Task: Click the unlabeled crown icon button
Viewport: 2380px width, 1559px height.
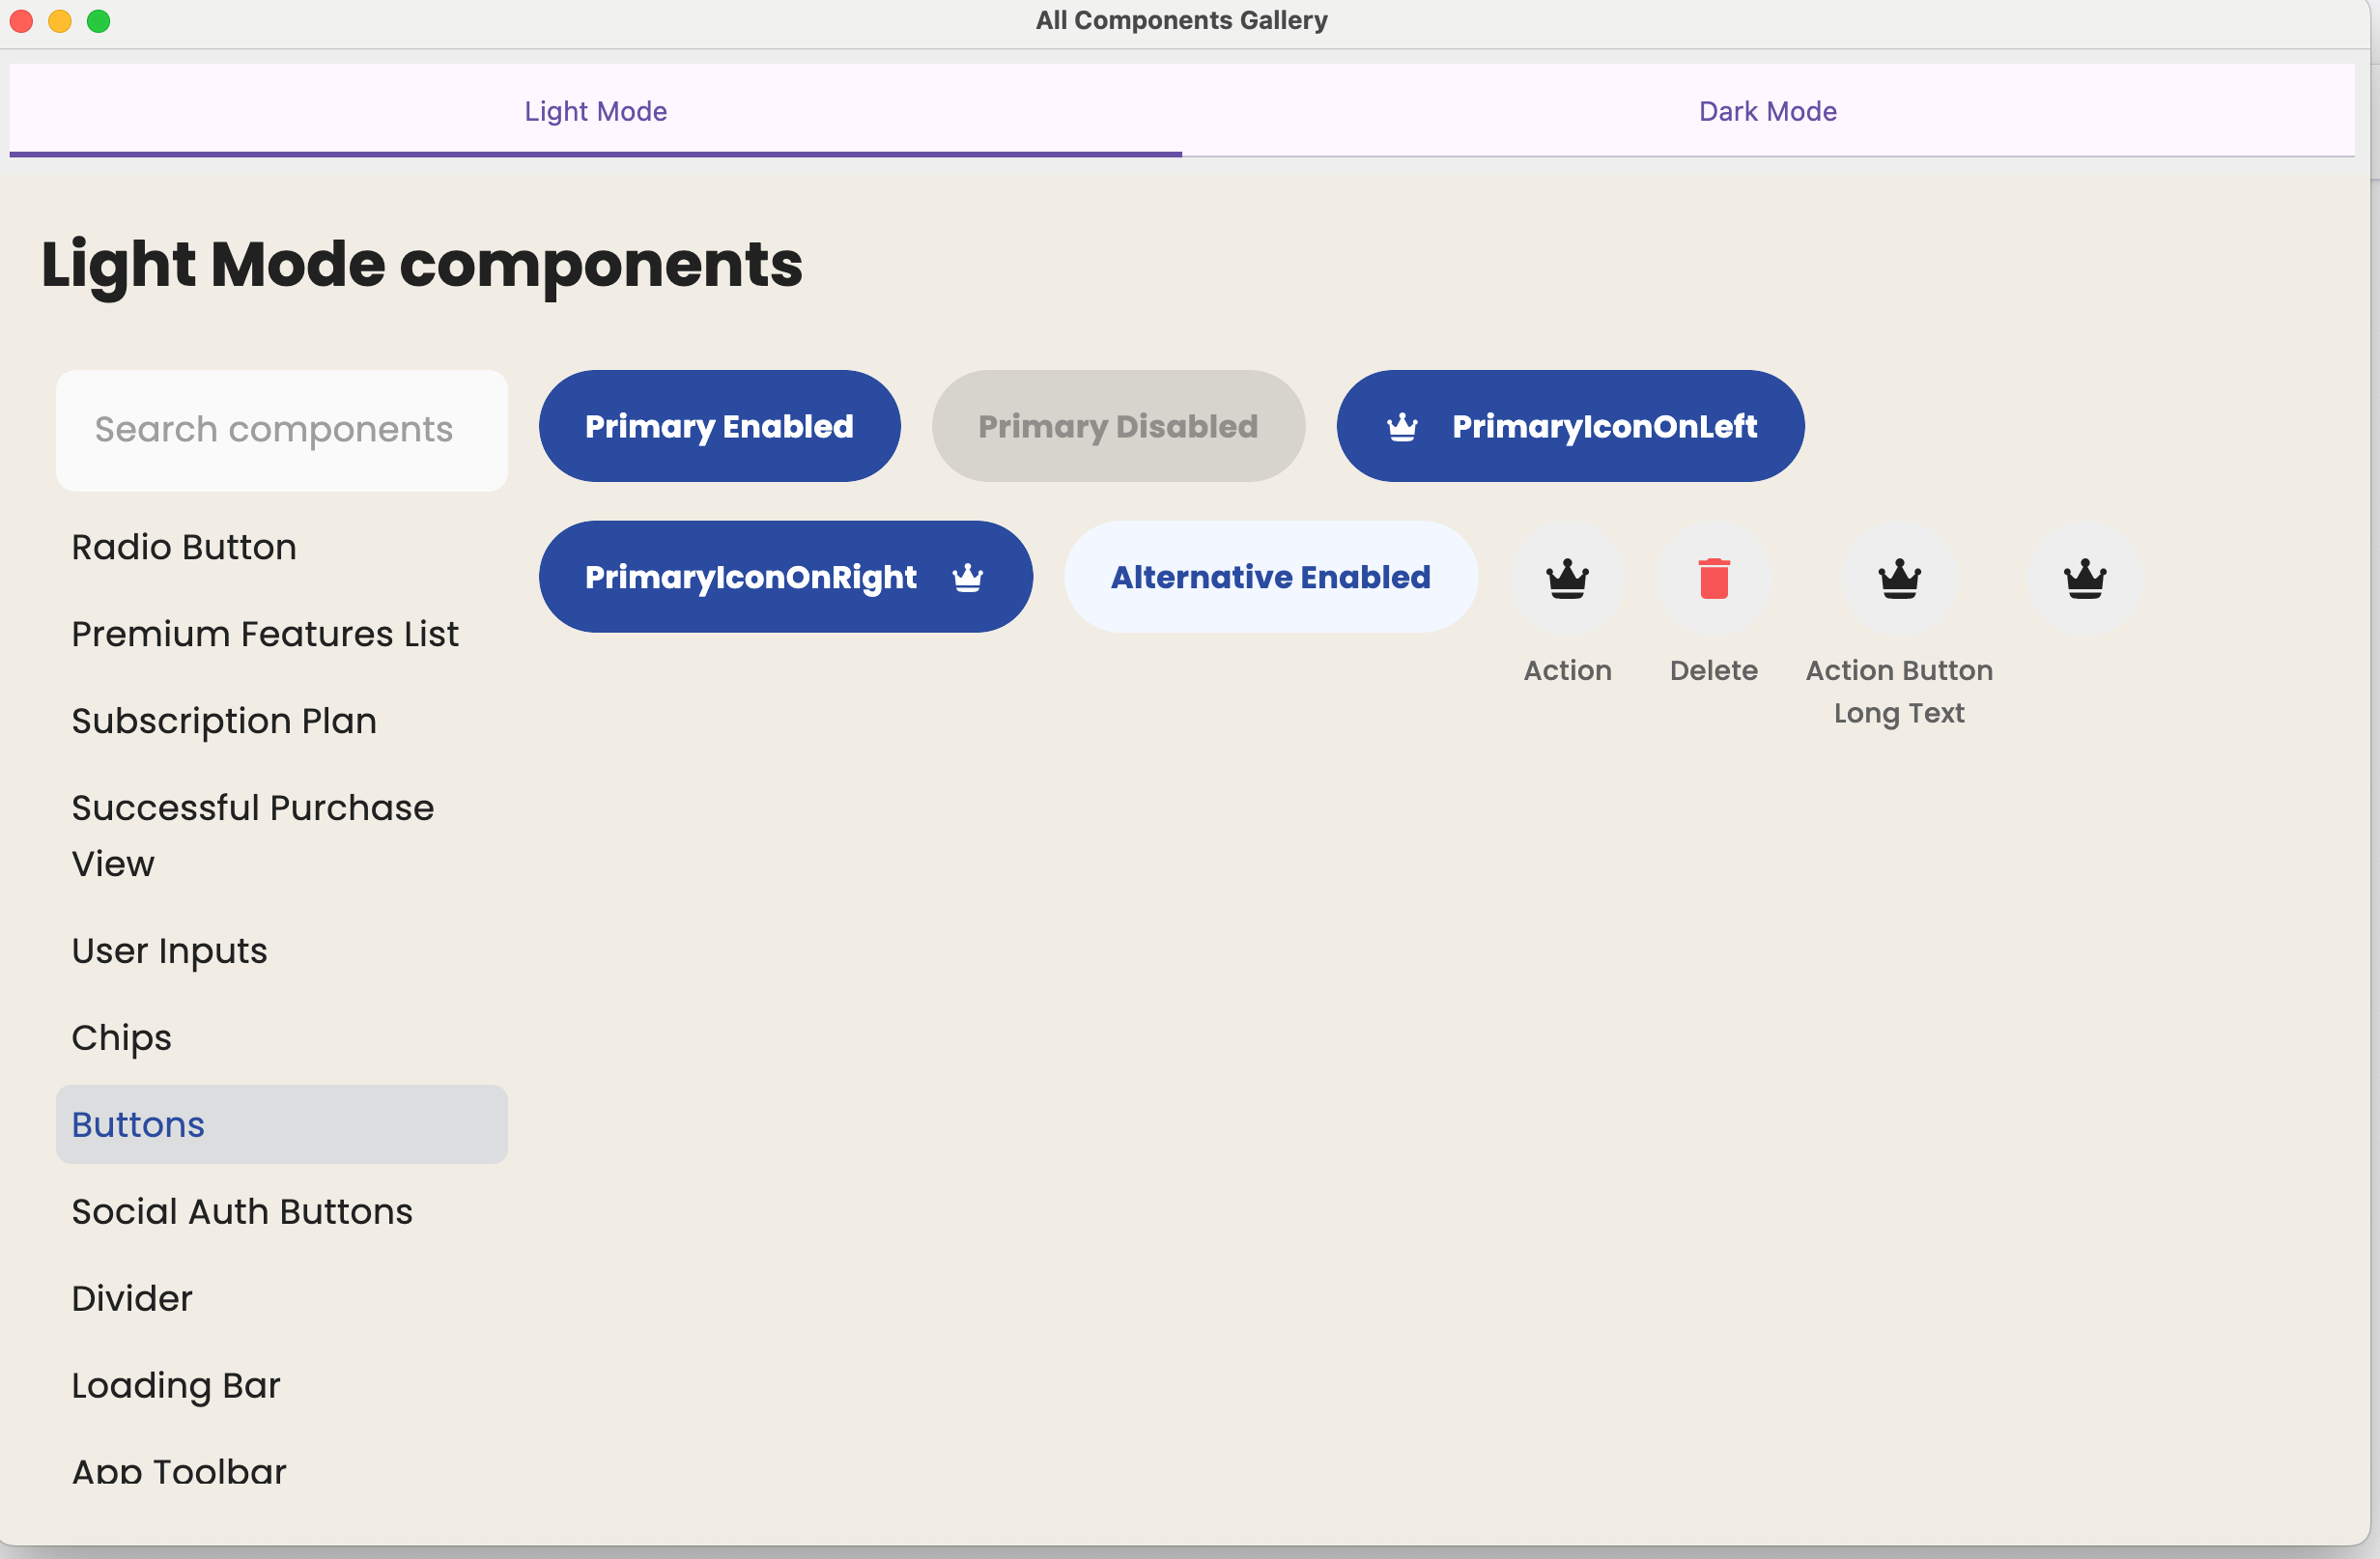Action: 2084,578
